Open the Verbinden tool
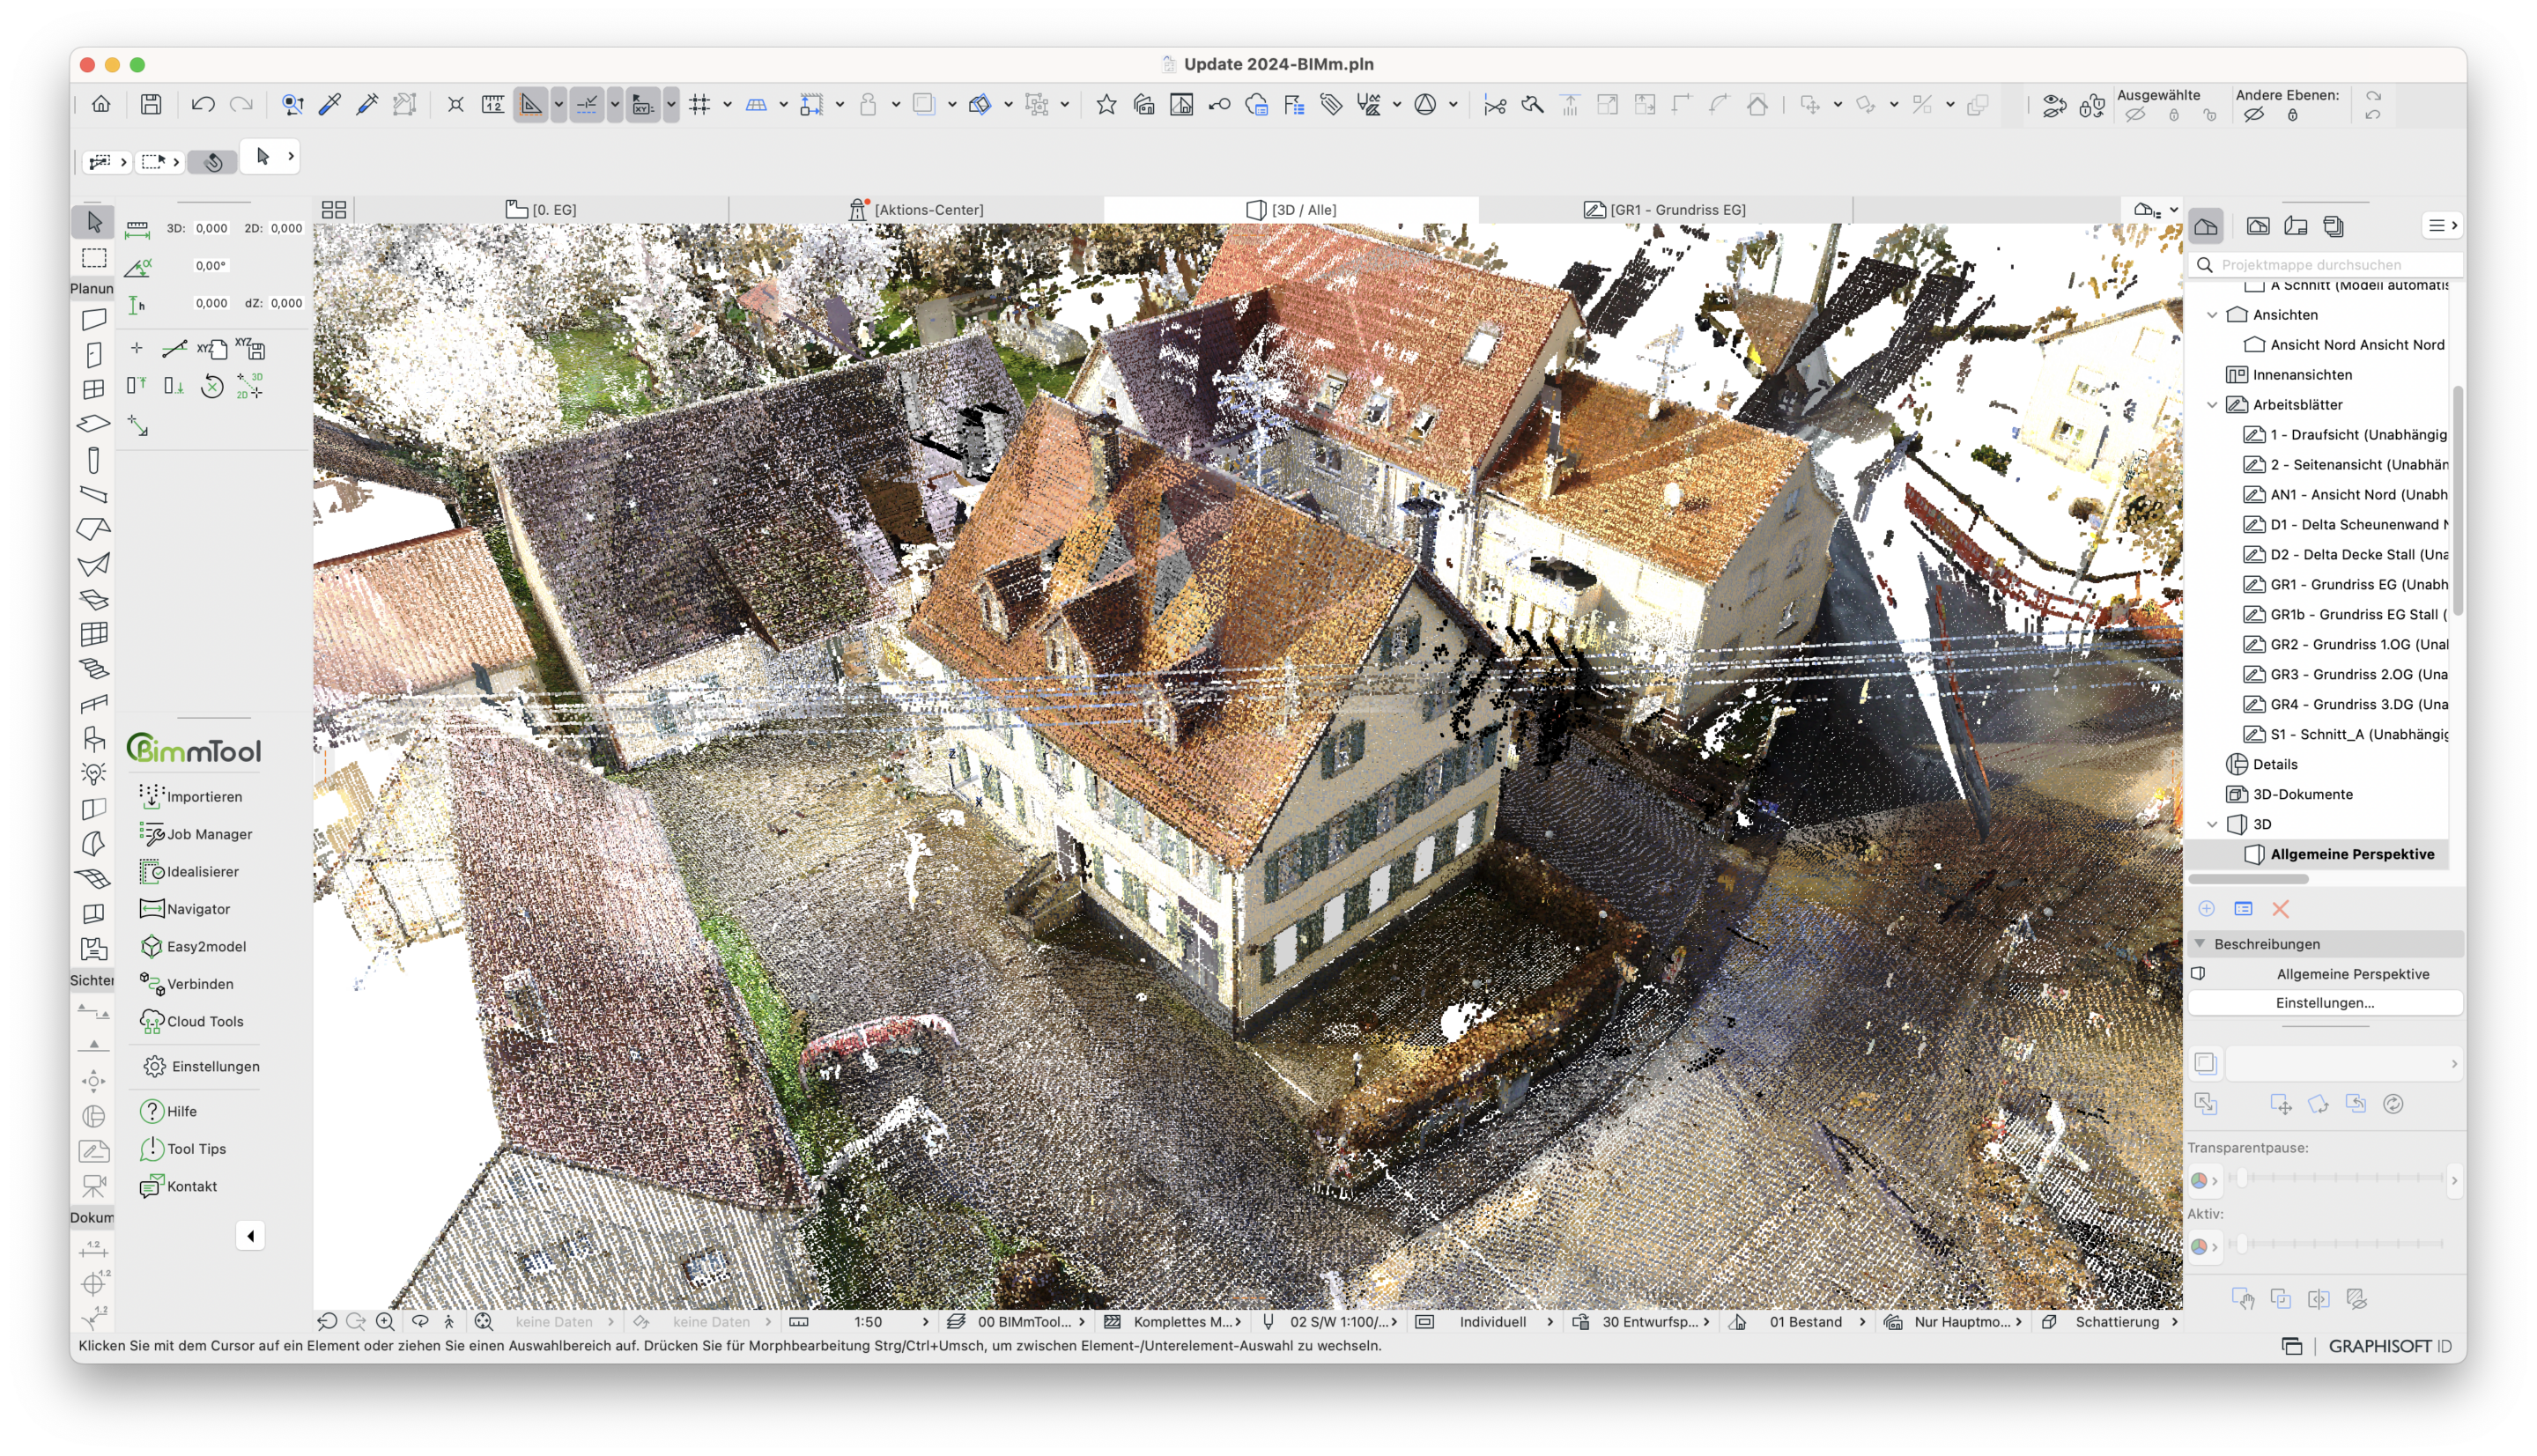Screen dimensions: 2537x1456 187,984
